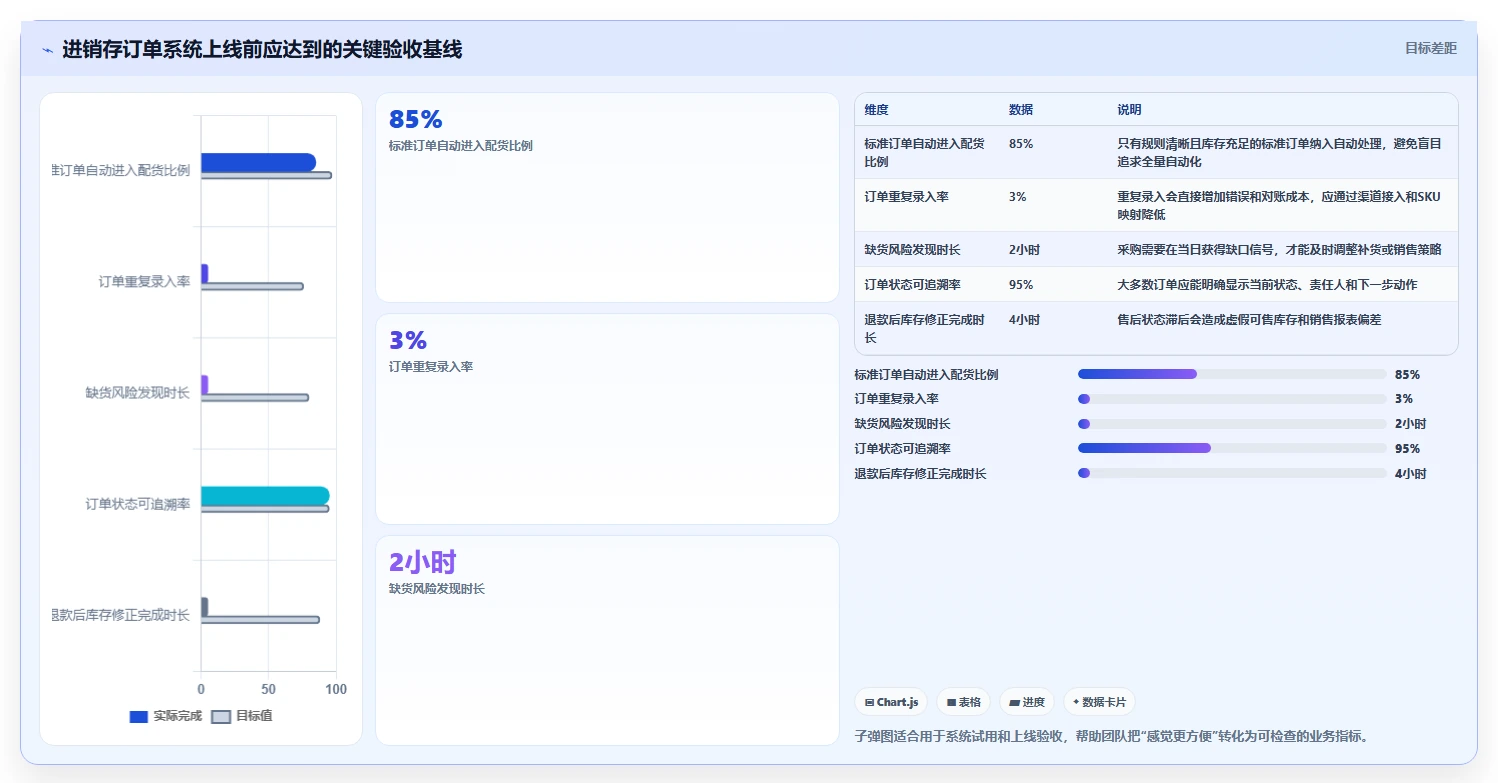Click the 说明 table column header
Viewport: 1498px width, 783px height.
[x=1129, y=110]
